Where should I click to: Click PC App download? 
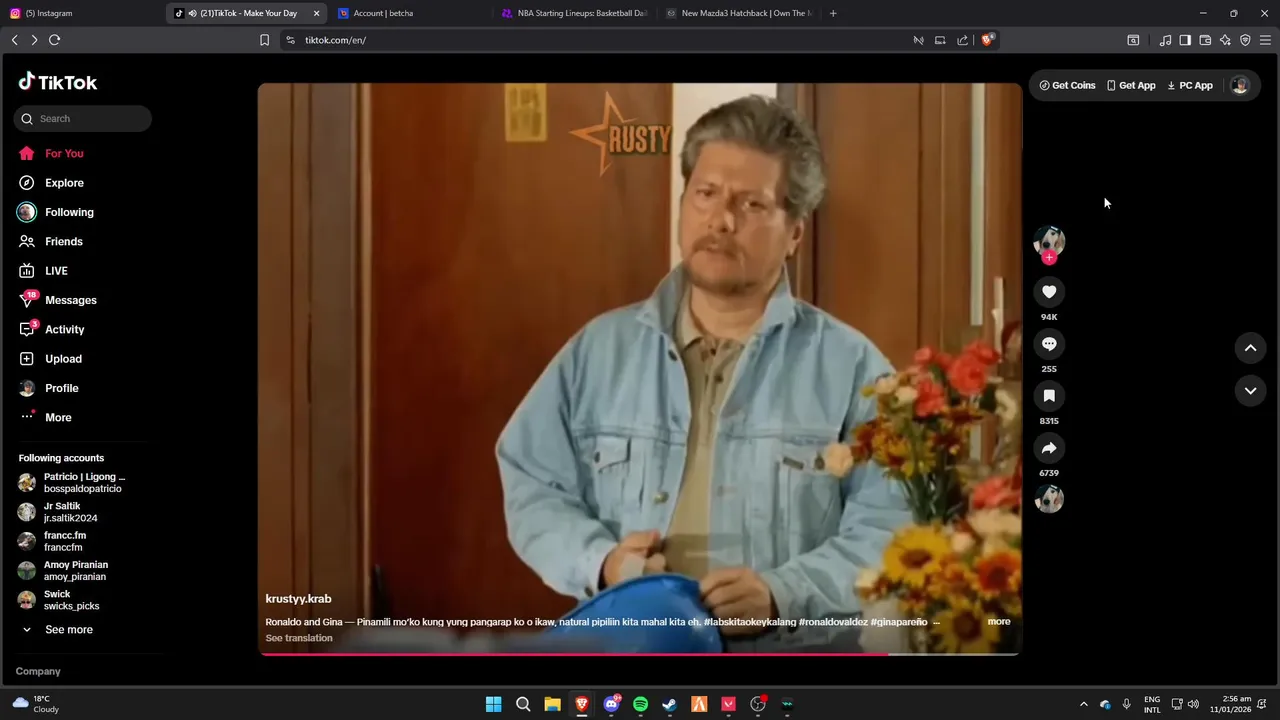tap(1190, 85)
